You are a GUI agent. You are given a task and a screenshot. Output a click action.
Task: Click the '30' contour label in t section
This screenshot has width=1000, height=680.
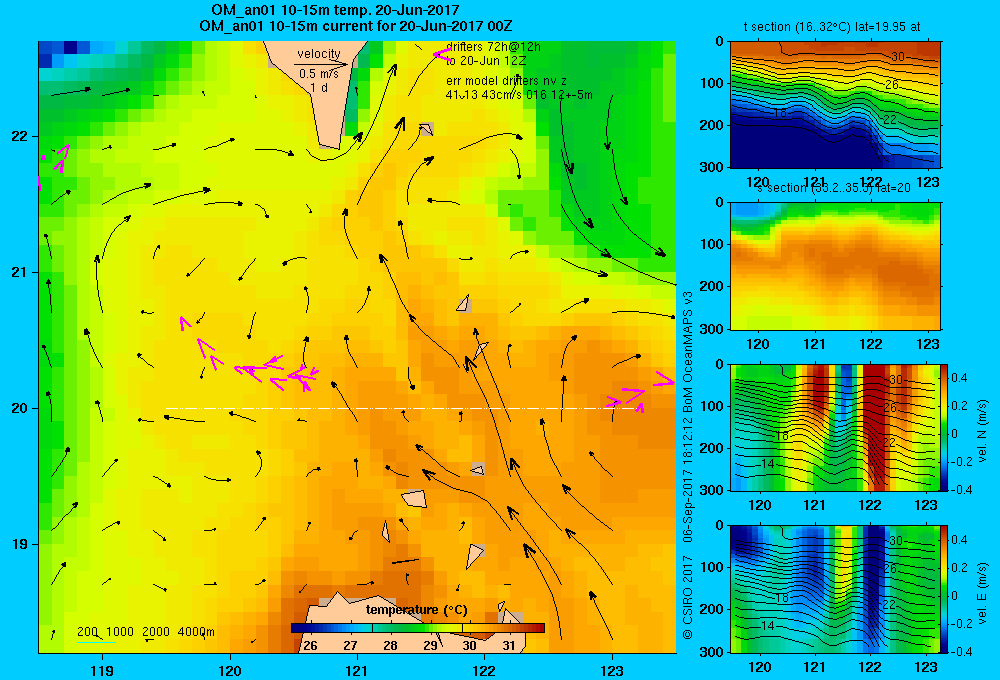(897, 57)
